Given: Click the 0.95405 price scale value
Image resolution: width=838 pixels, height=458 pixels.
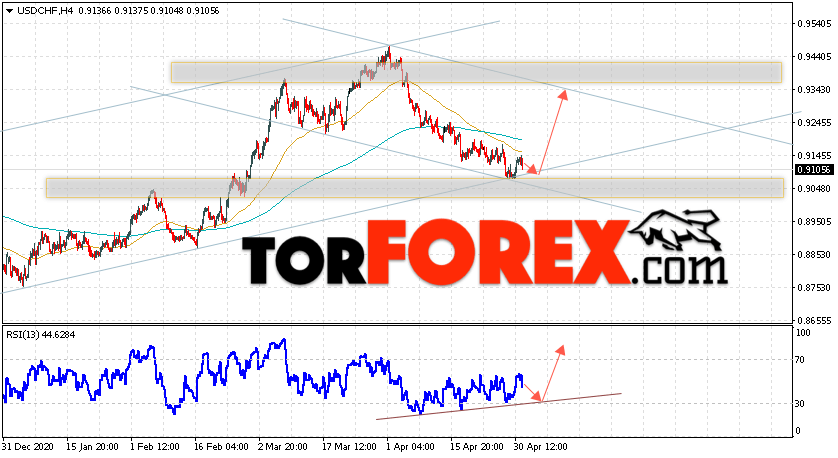Looking at the screenshot, I should click(814, 24).
